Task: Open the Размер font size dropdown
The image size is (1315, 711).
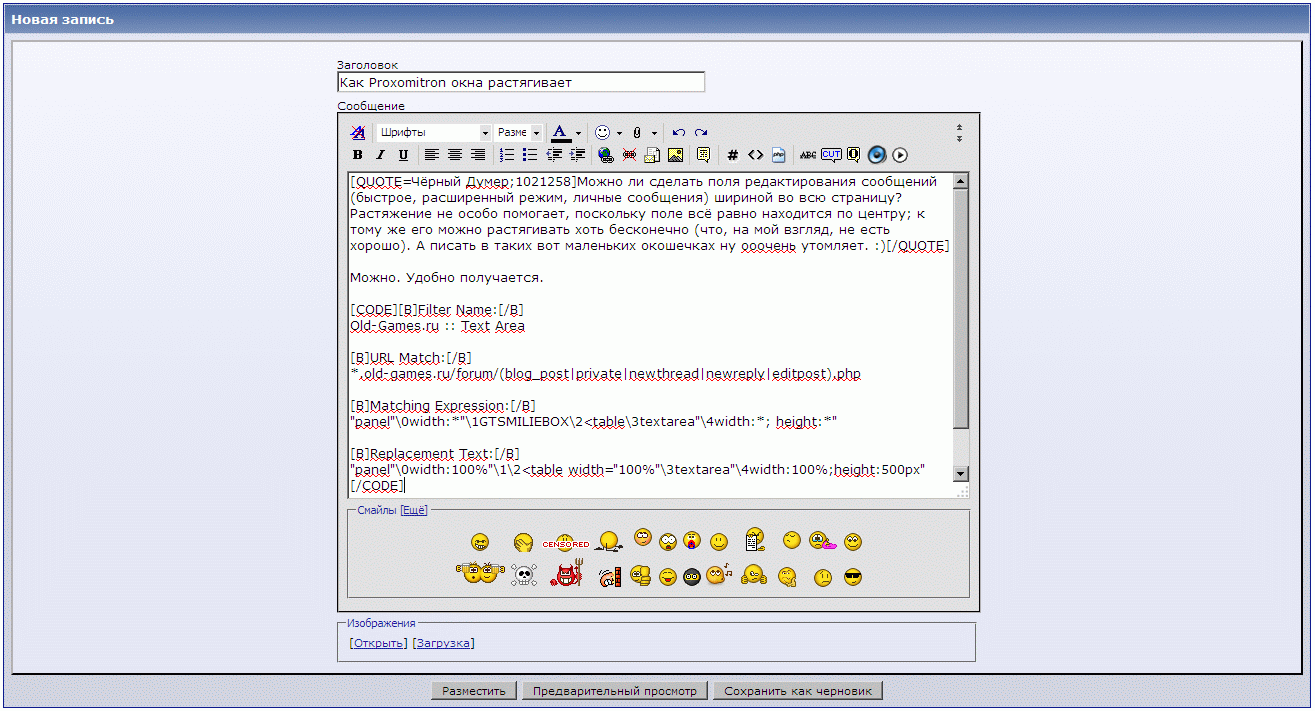Action: [518, 132]
